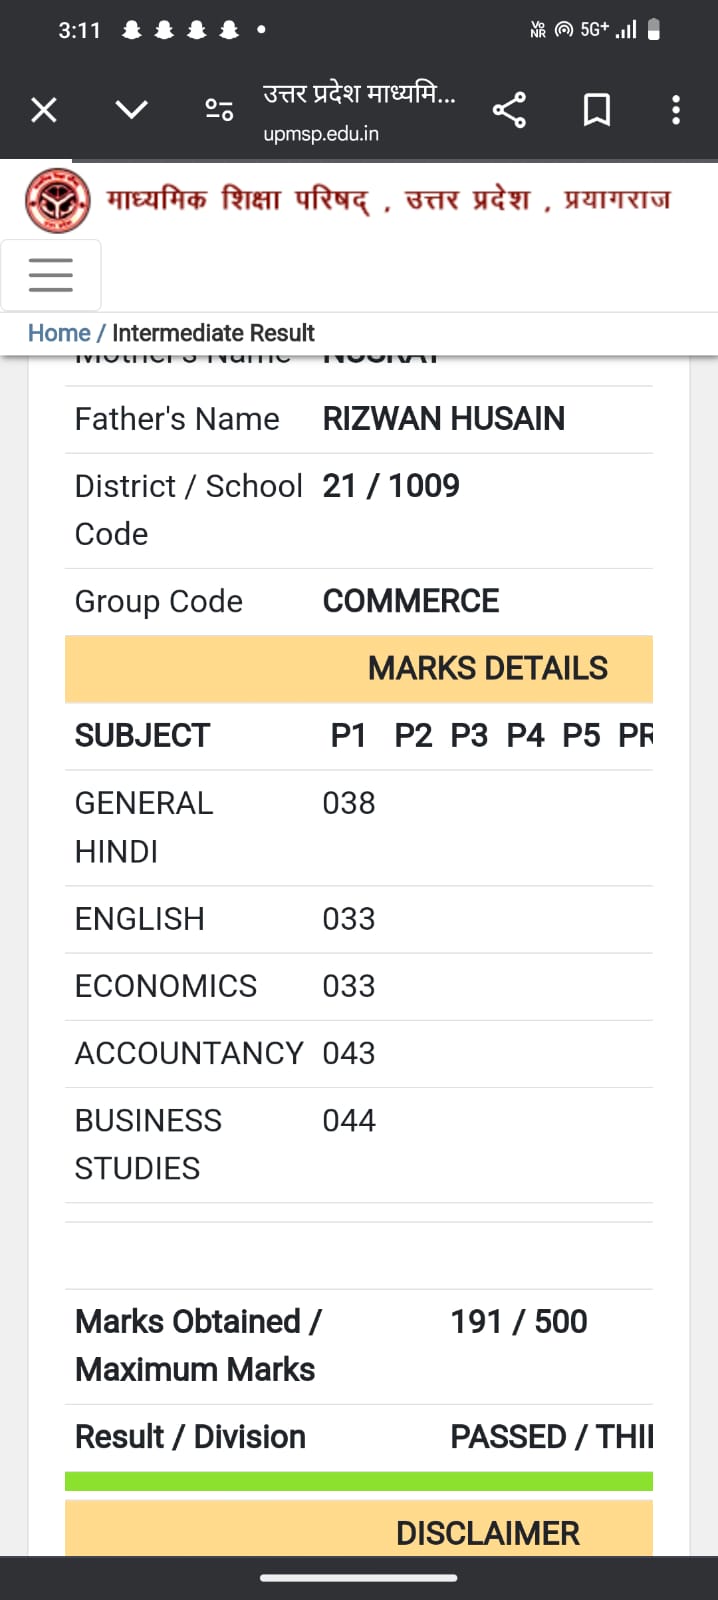Image resolution: width=718 pixels, height=1600 pixels.
Task: Tap the Hindi board title heading
Action: tap(388, 199)
